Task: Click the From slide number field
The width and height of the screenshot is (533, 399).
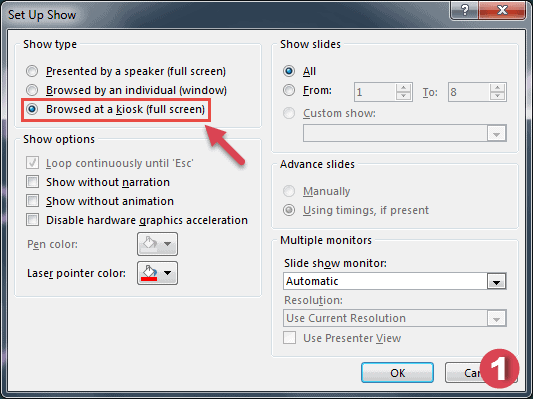Action: click(375, 92)
